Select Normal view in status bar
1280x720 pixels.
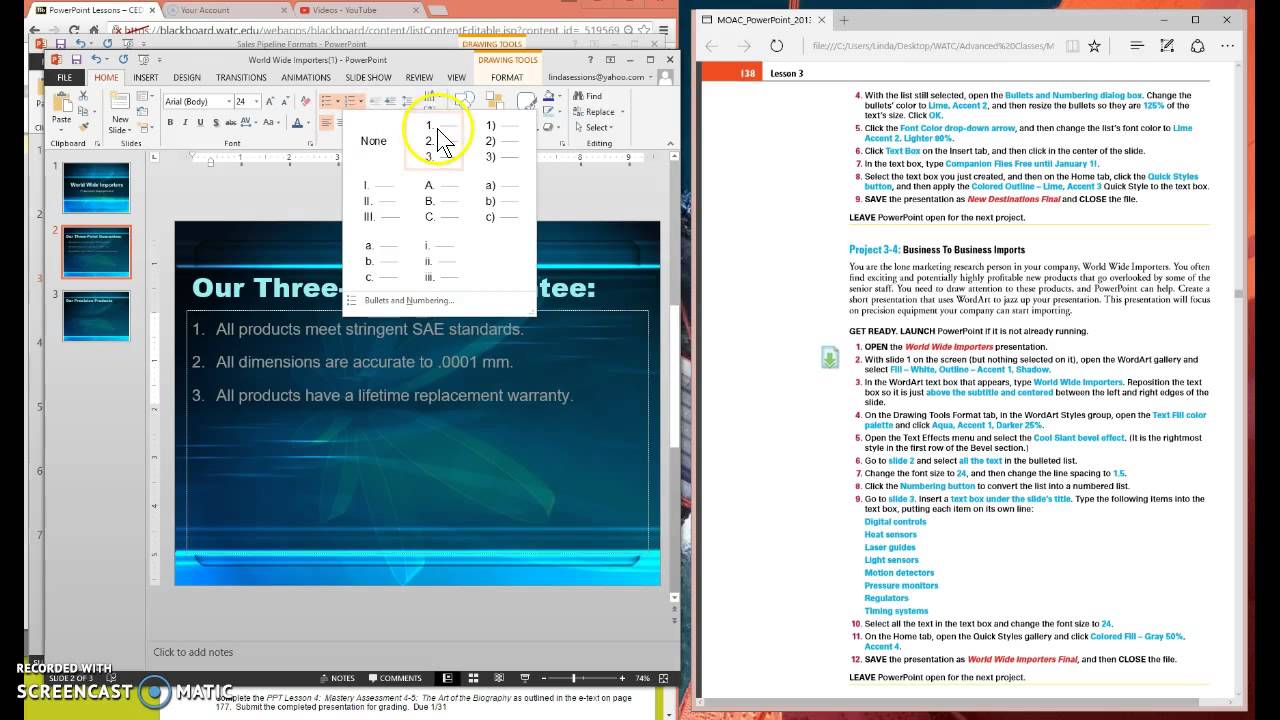(447, 678)
